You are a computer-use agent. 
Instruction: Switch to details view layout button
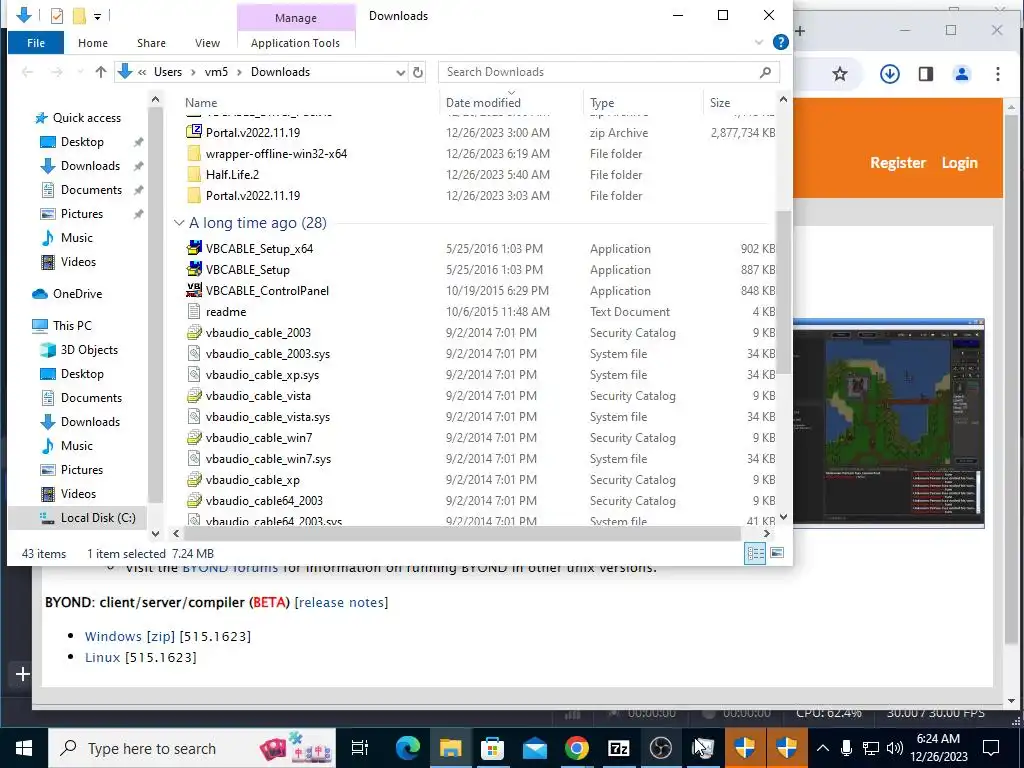[756, 553]
